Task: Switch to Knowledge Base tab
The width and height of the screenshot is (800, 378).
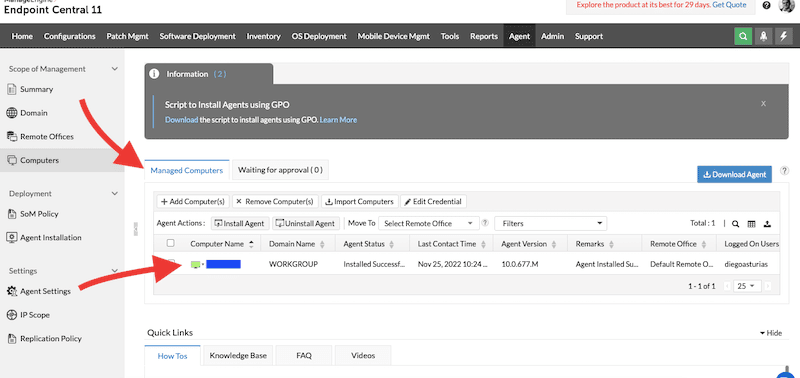Action: click(x=238, y=356)
